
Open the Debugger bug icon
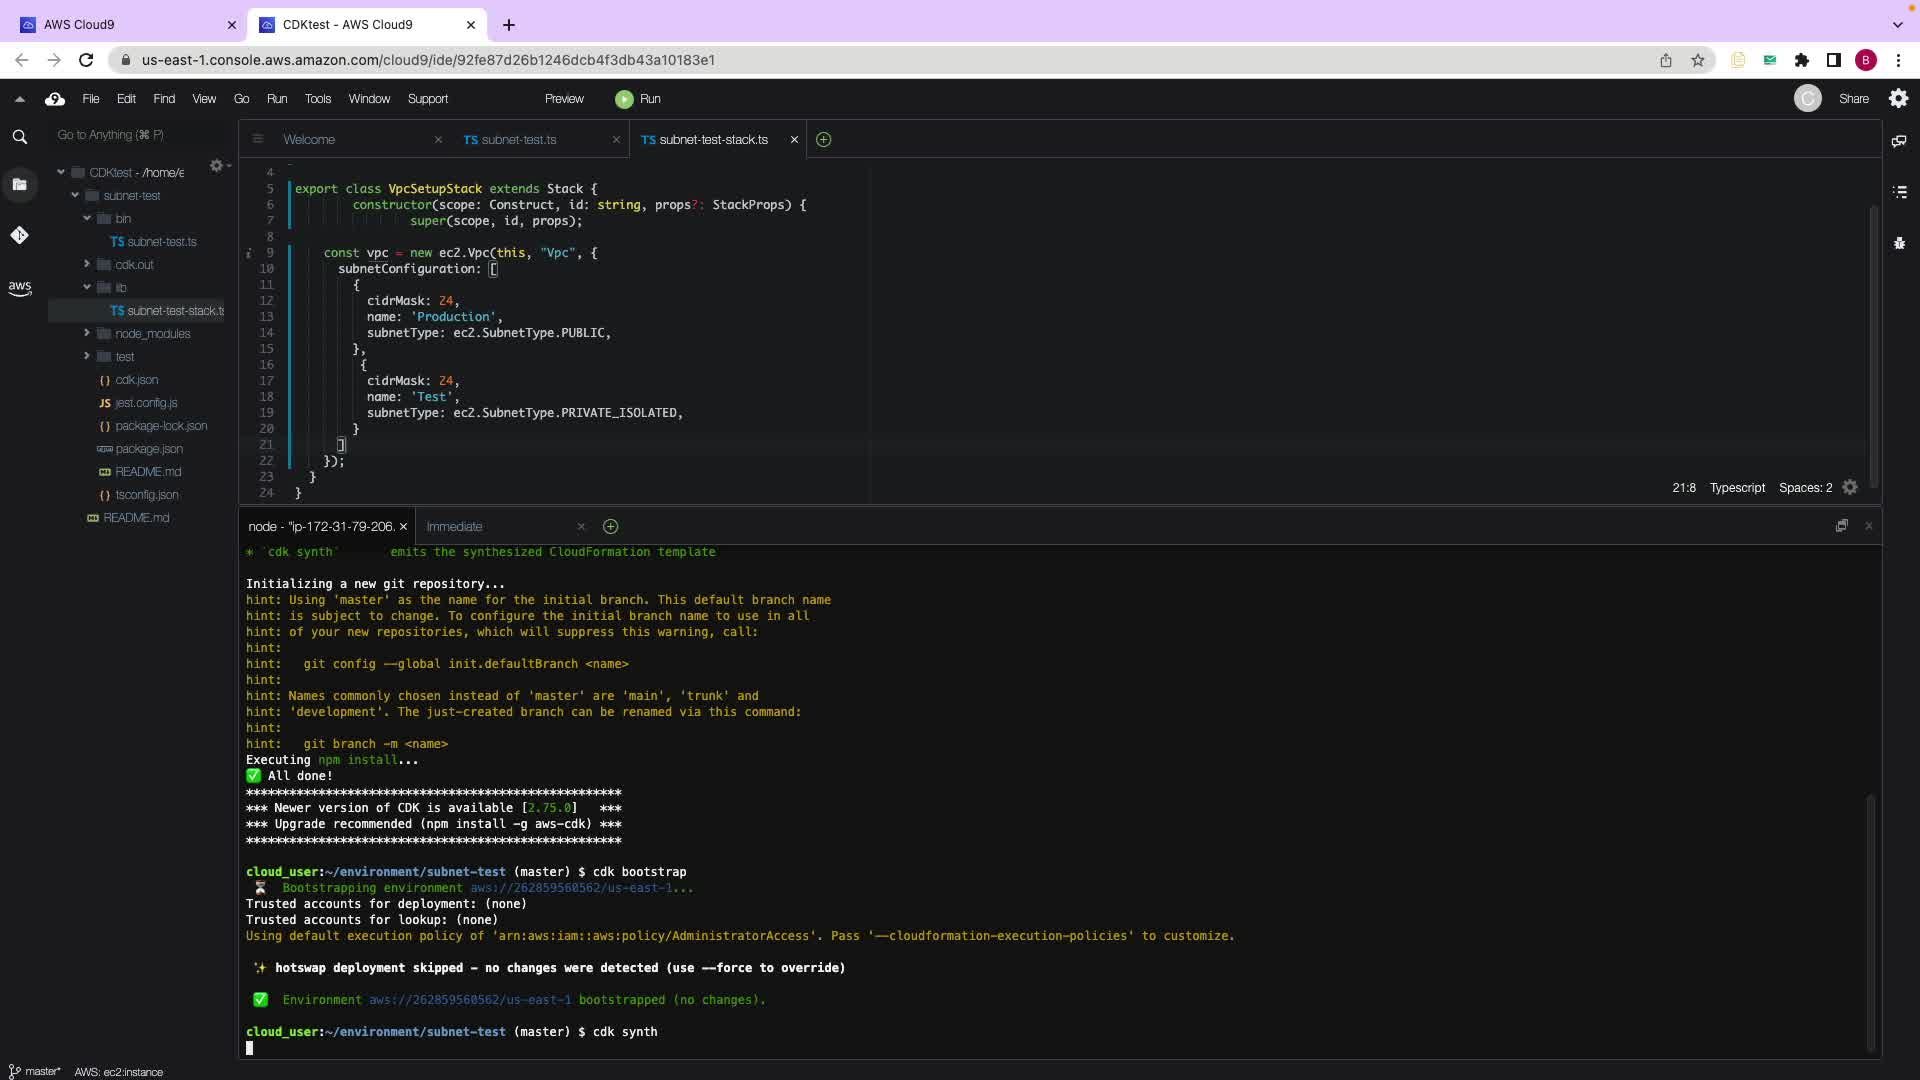point(1899,243)
